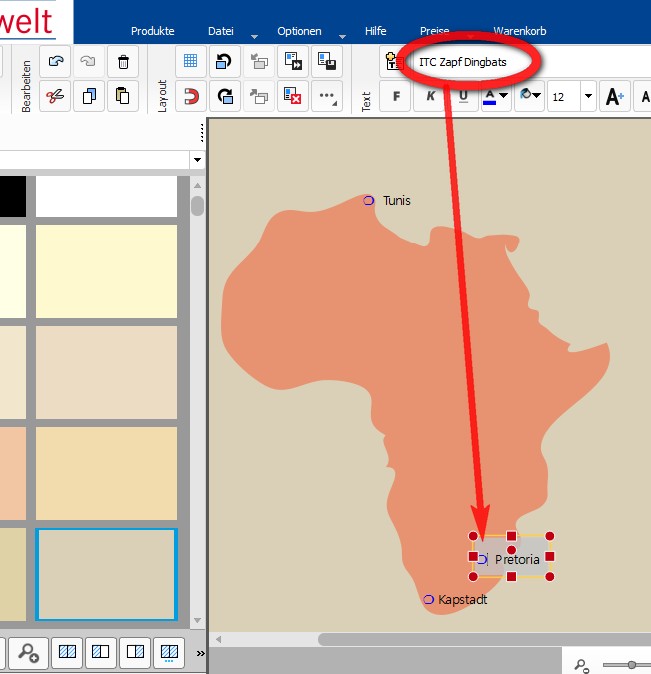The image size is (651, 674).
Task: Click the trash delete icon
Action: click(122, 62)
